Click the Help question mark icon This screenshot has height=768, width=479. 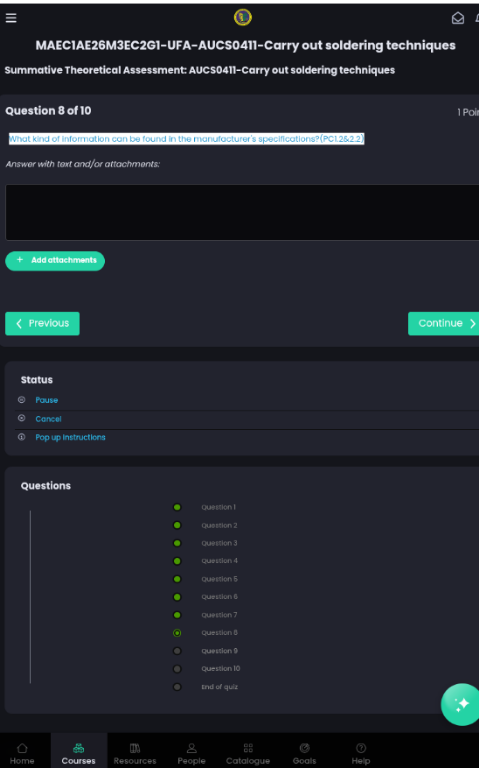pos(361,748)
